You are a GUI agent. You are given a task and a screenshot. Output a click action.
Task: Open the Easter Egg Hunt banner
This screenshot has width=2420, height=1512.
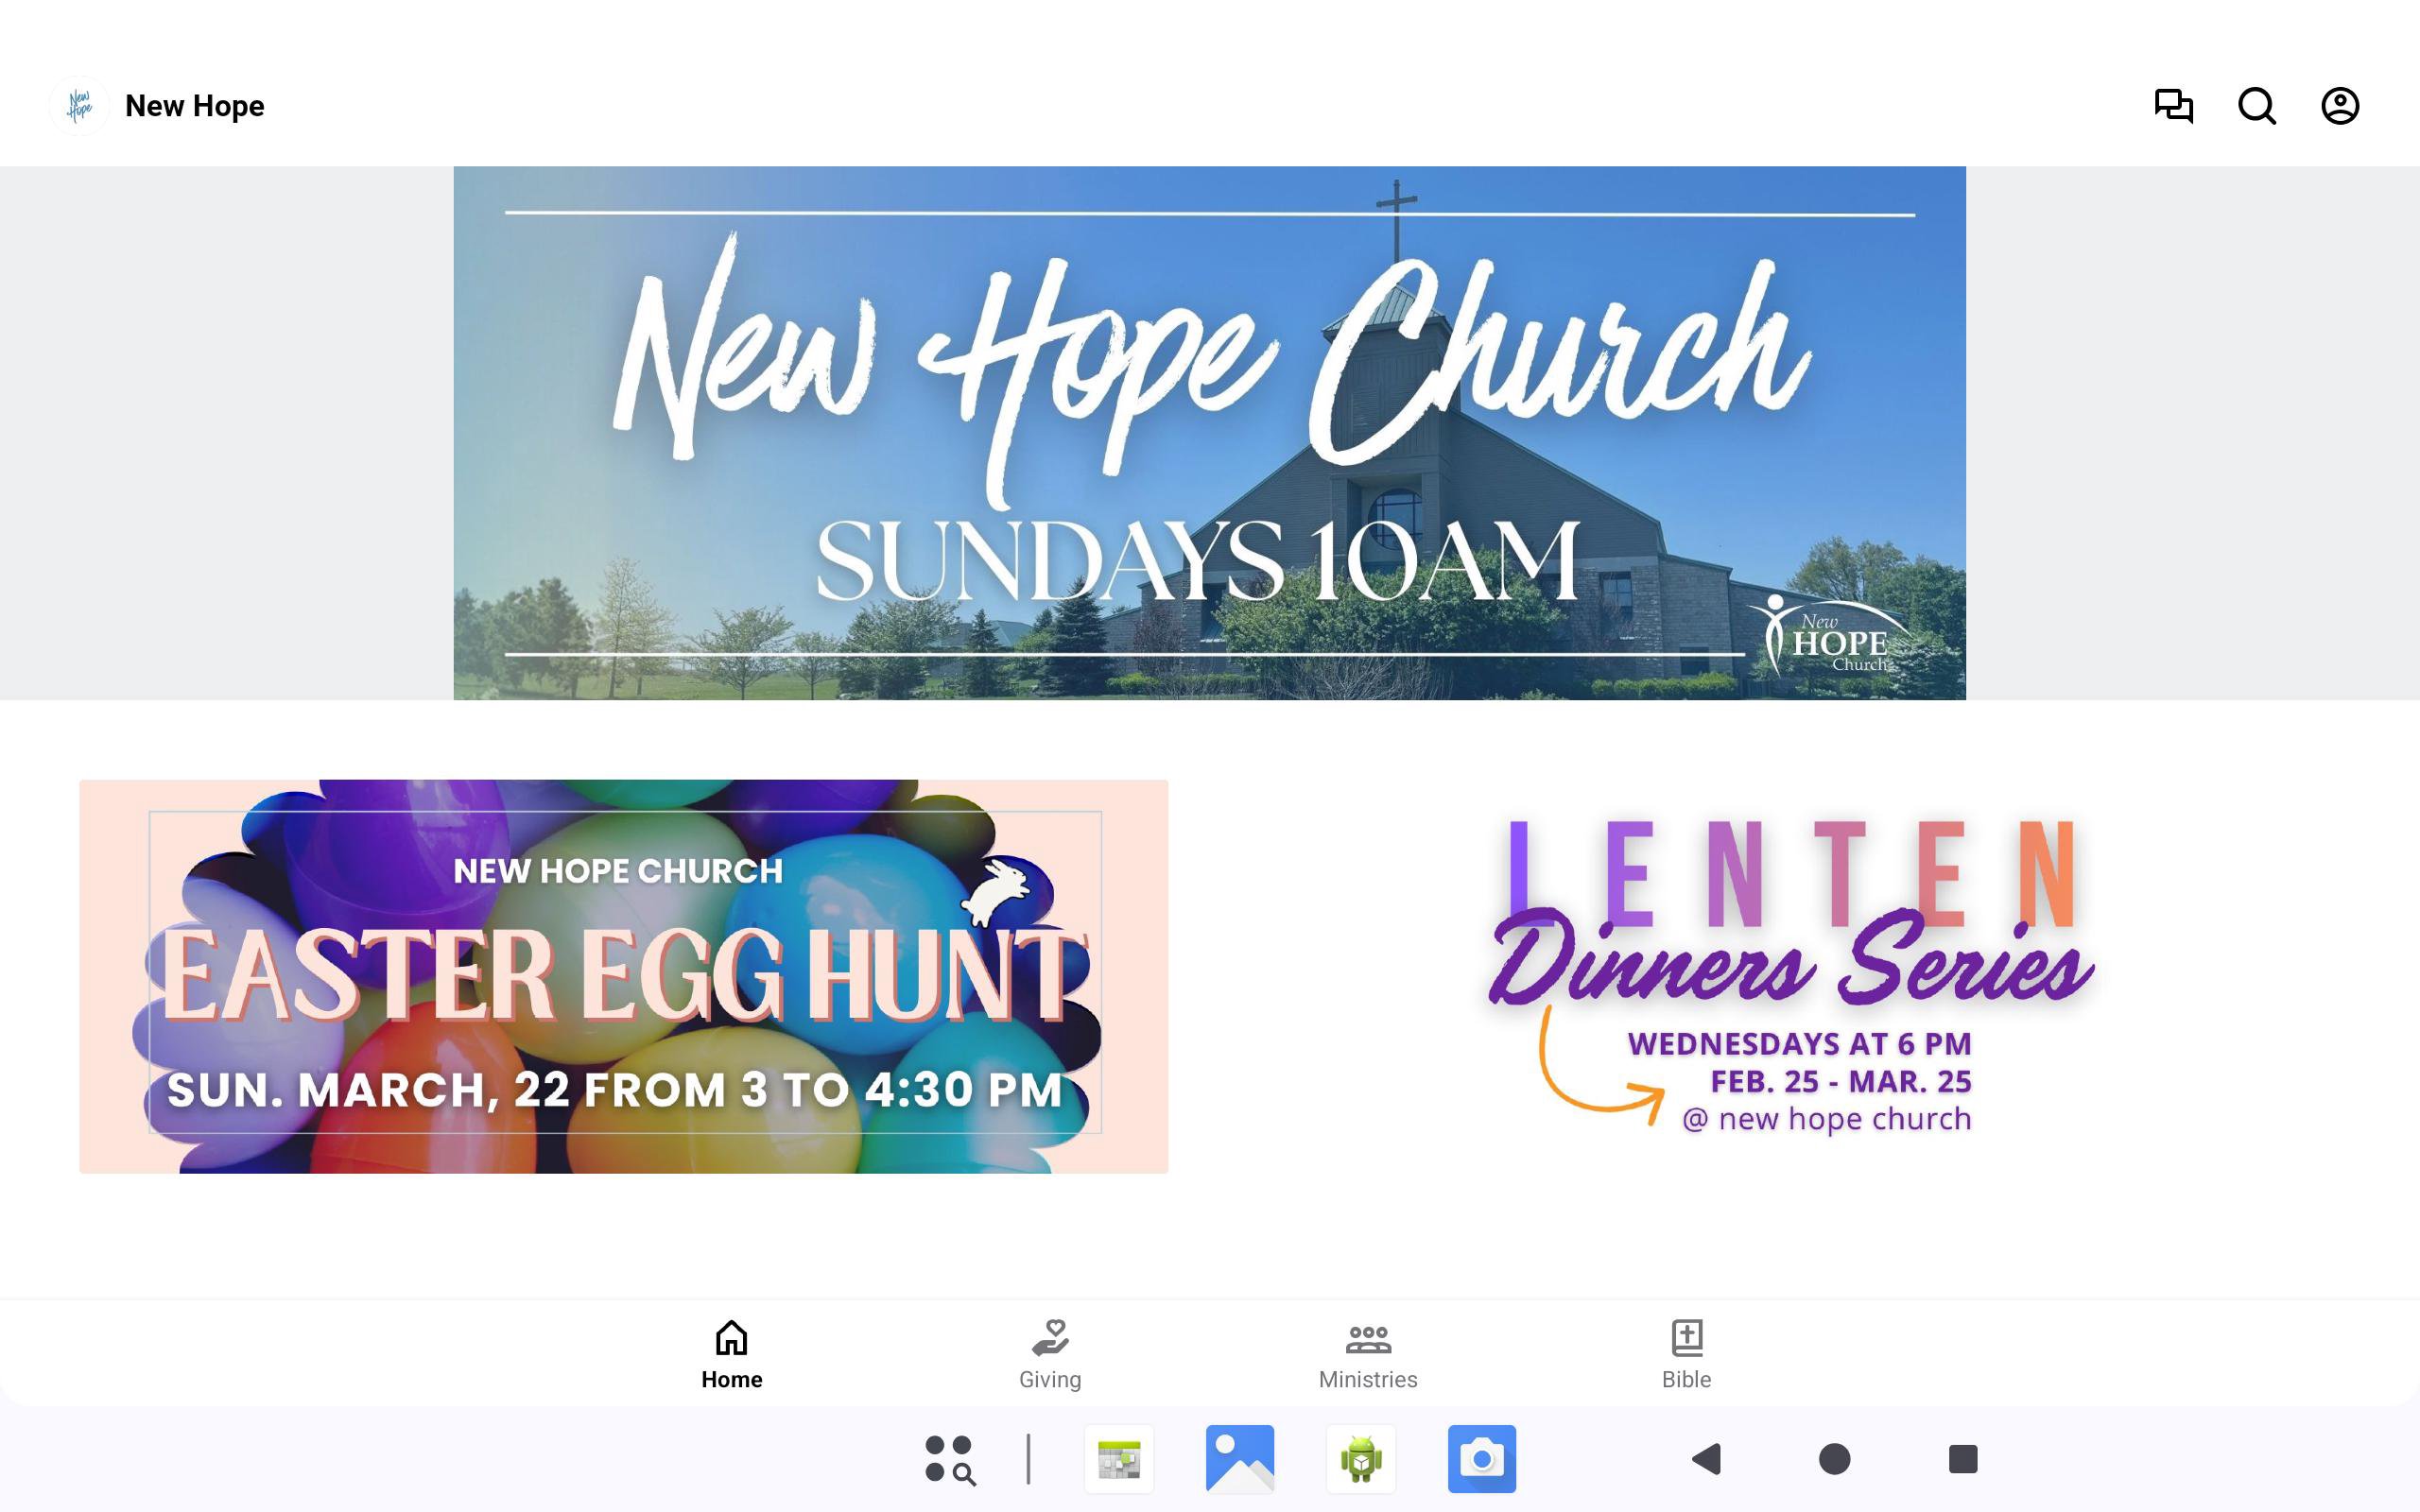click(623, 976)
